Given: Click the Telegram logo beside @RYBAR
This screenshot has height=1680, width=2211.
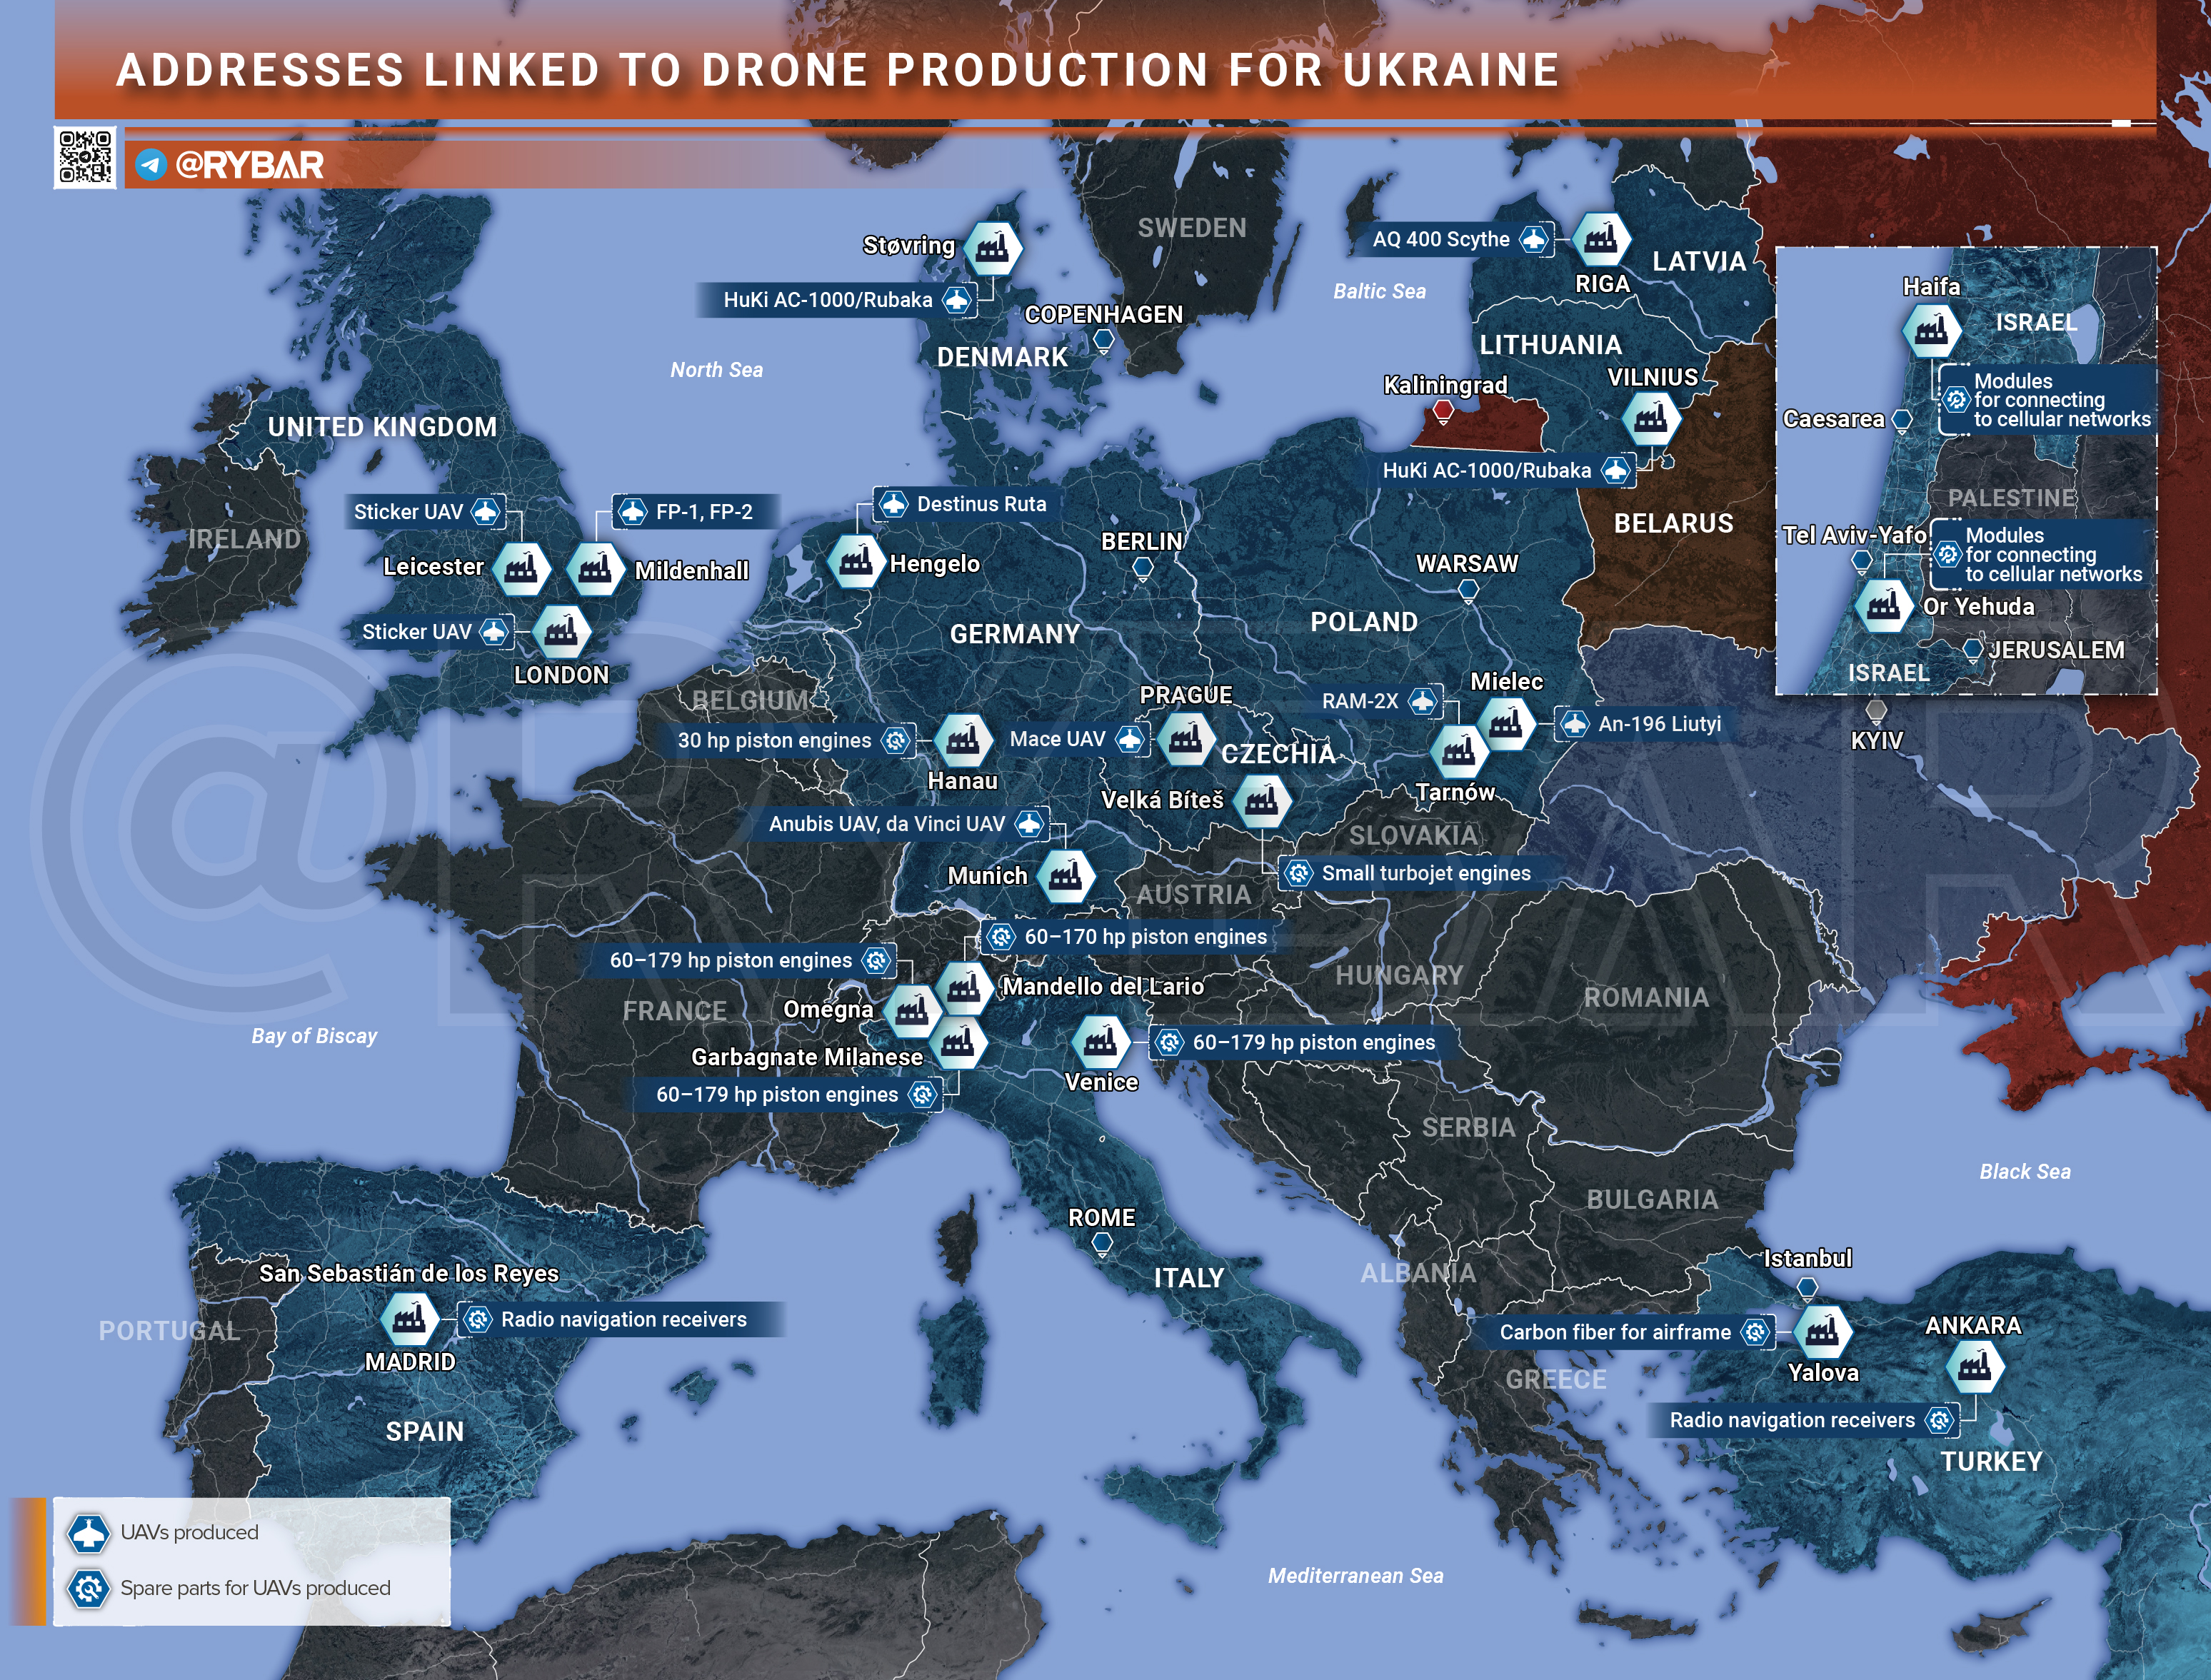Looking at the screenshot, I should tap(151, 164).
